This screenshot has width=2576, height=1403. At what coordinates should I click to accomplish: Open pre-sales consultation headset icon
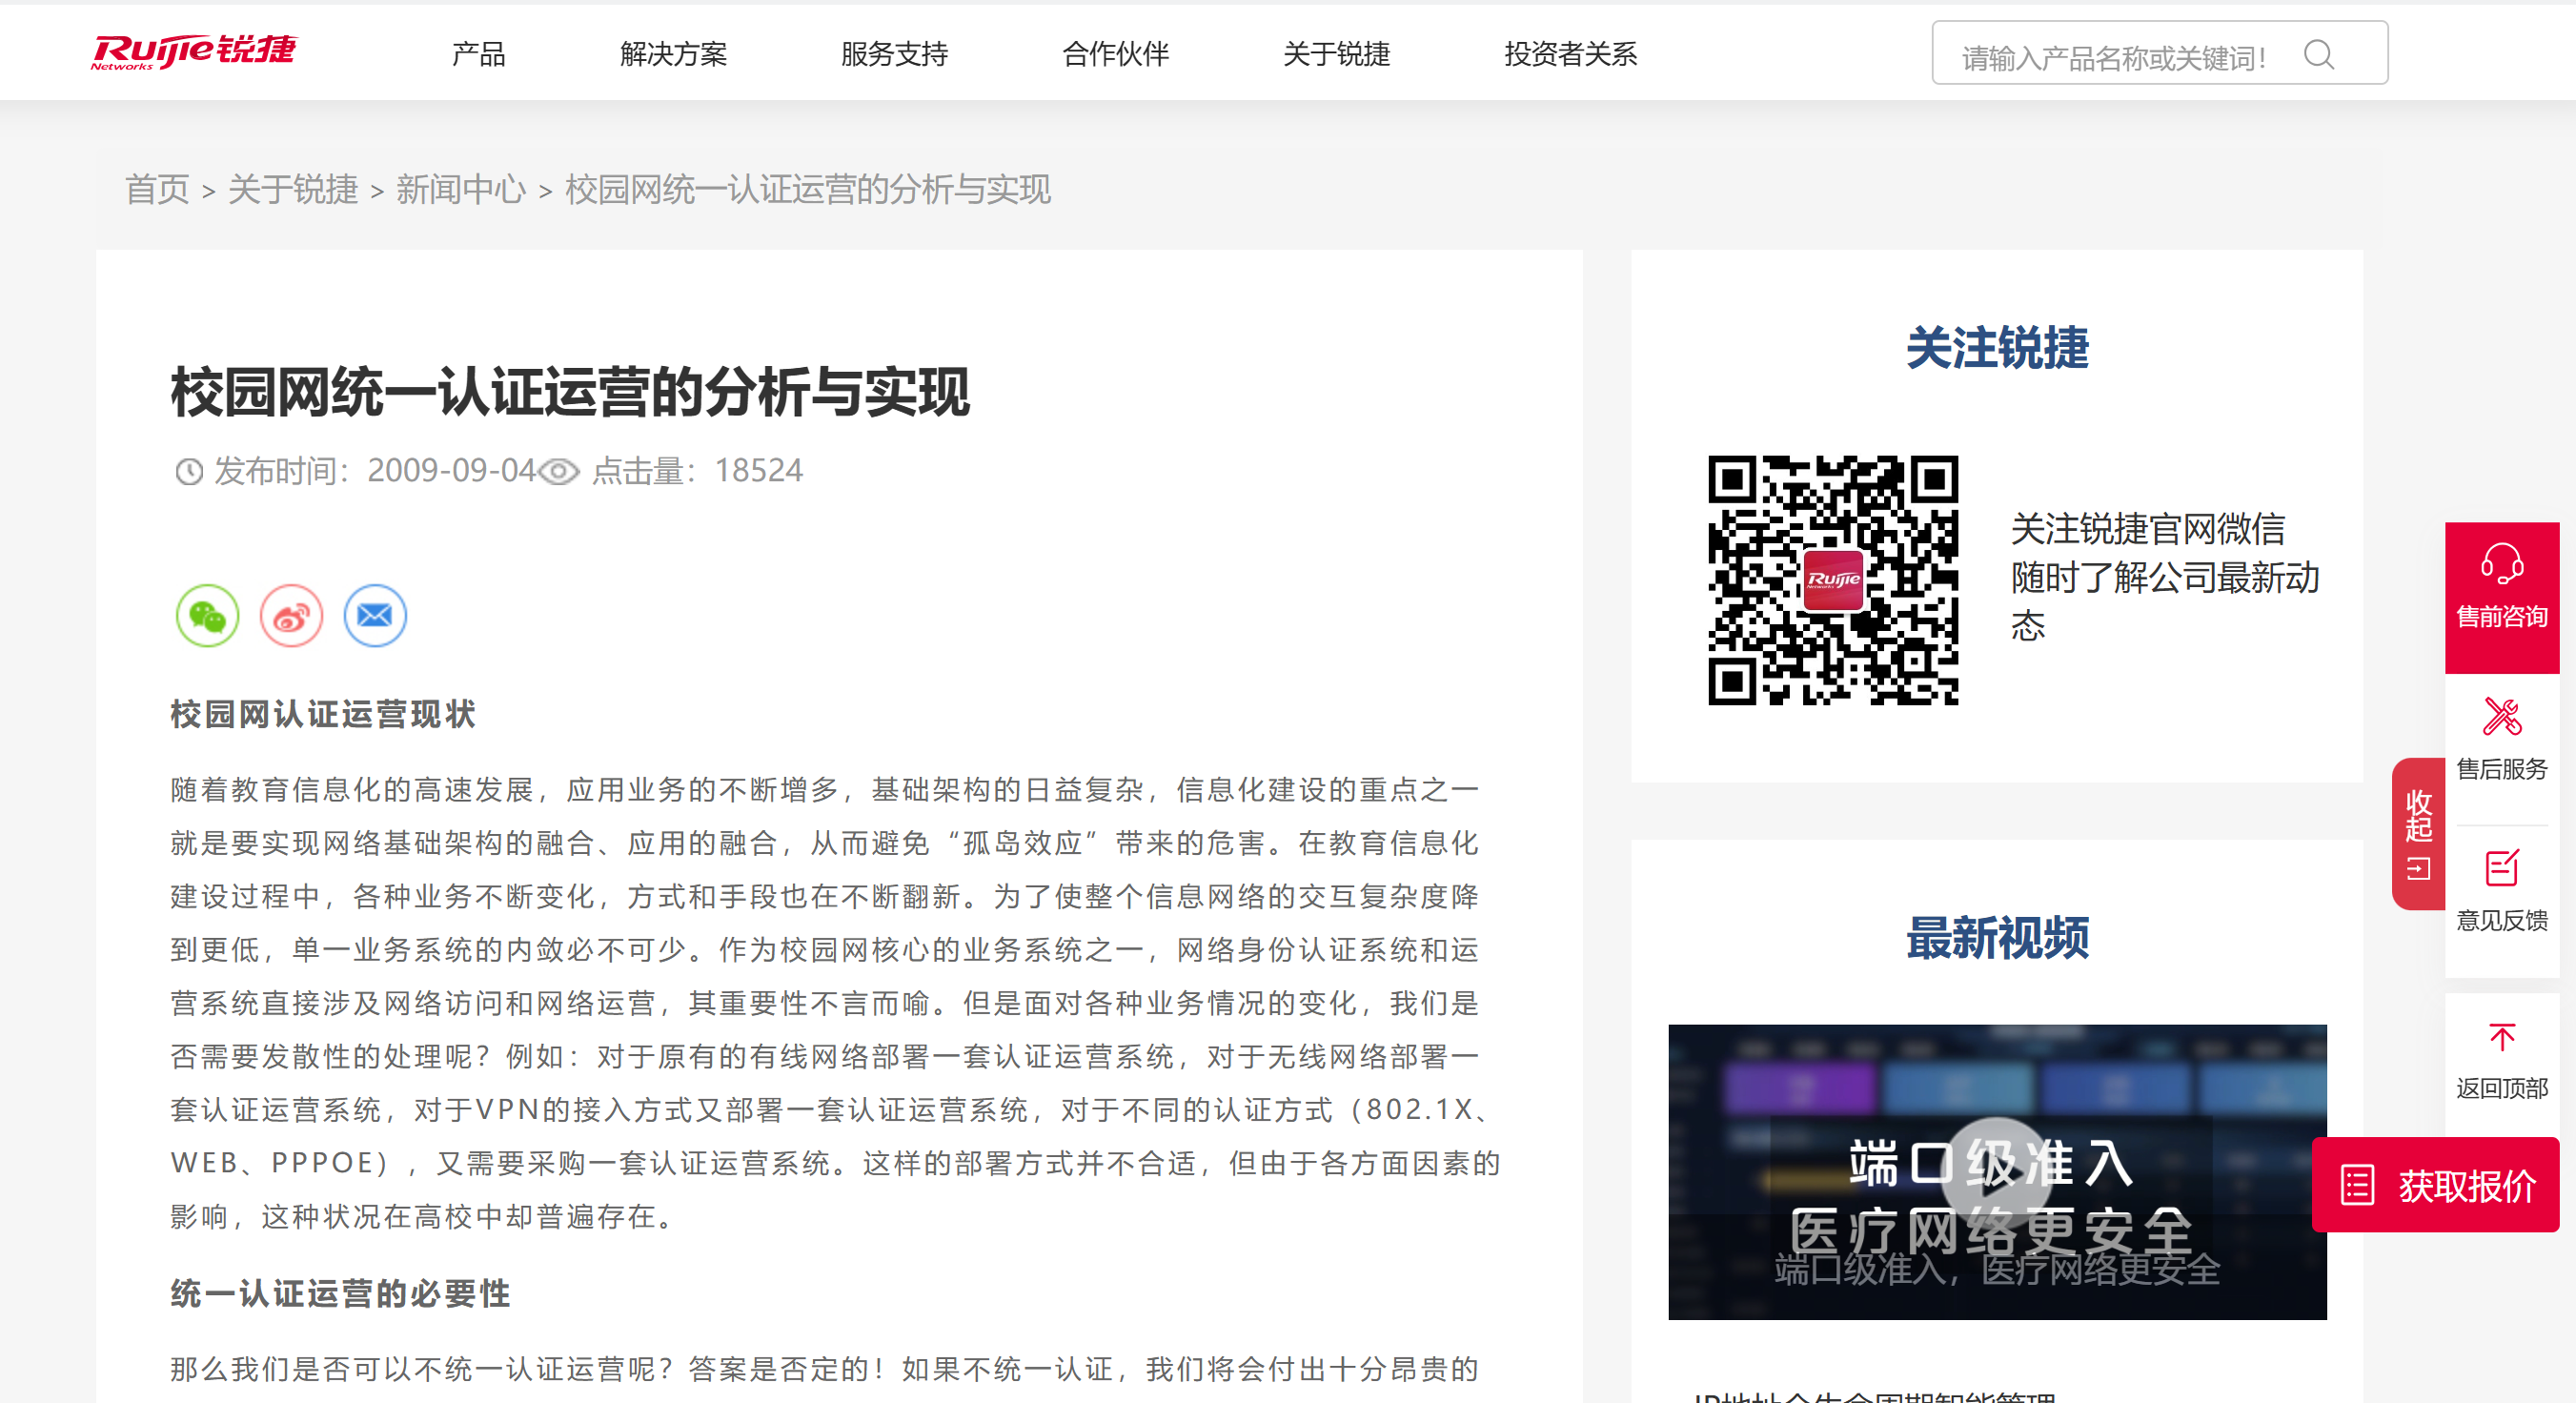2501,564
